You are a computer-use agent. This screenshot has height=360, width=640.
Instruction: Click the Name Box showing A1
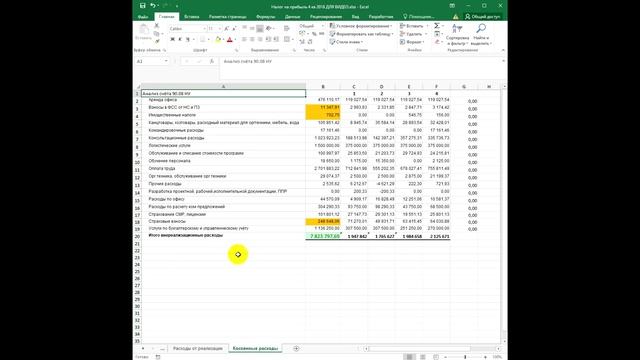tap(149, 61)
